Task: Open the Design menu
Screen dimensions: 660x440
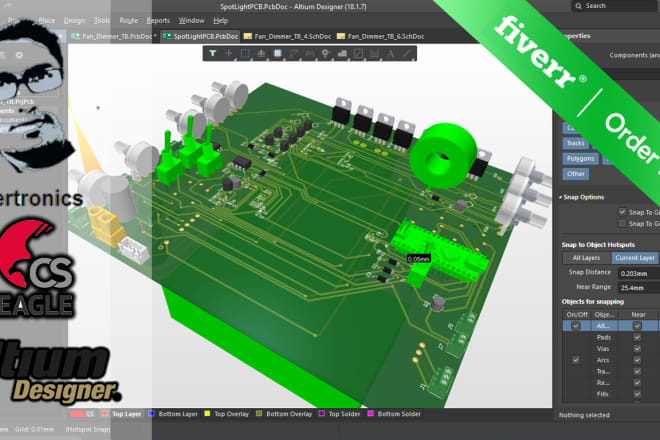Action: click(x=74, y=20)
